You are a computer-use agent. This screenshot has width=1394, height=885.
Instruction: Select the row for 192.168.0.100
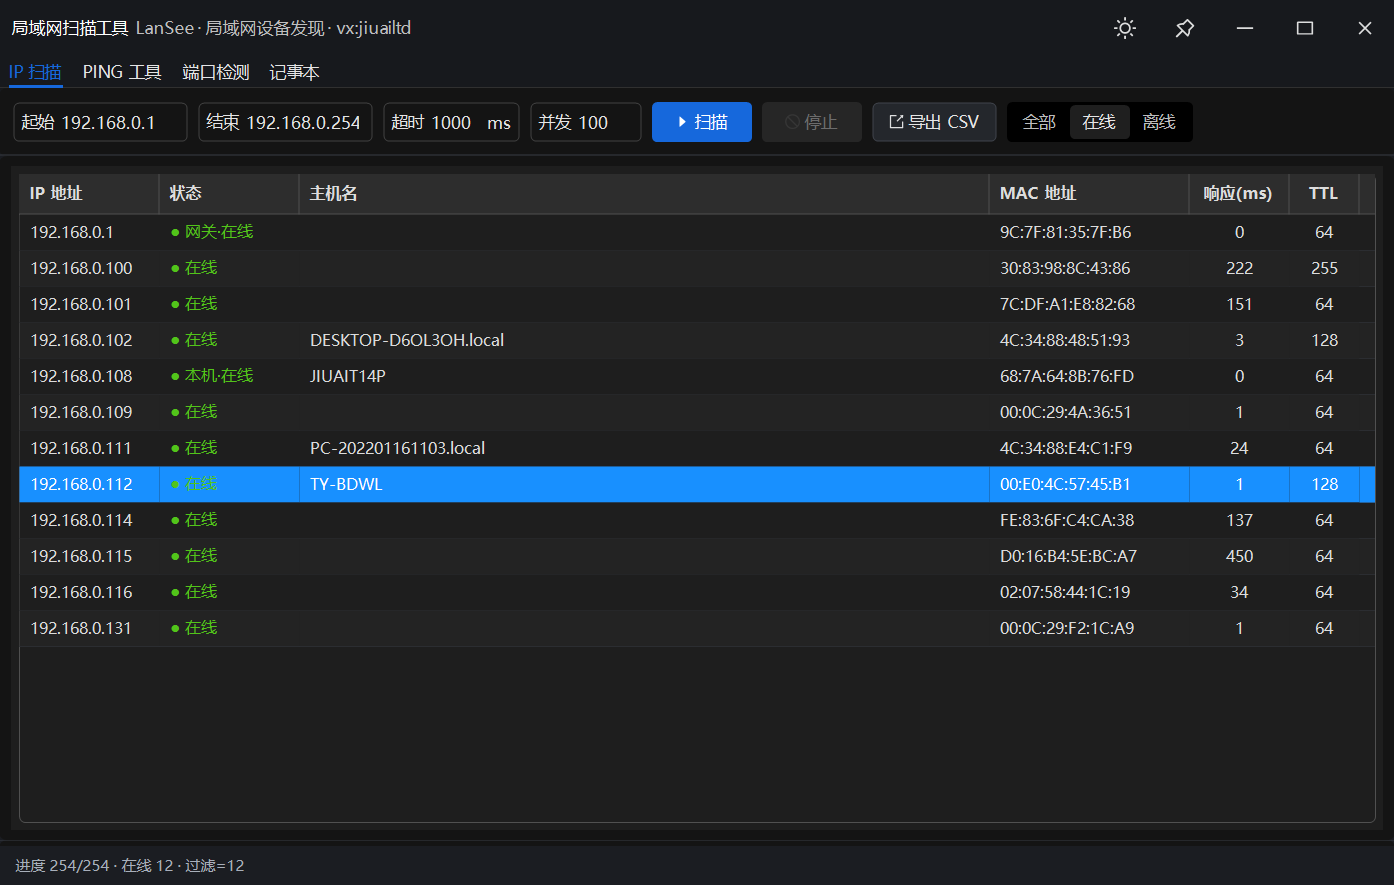[697, 268]
